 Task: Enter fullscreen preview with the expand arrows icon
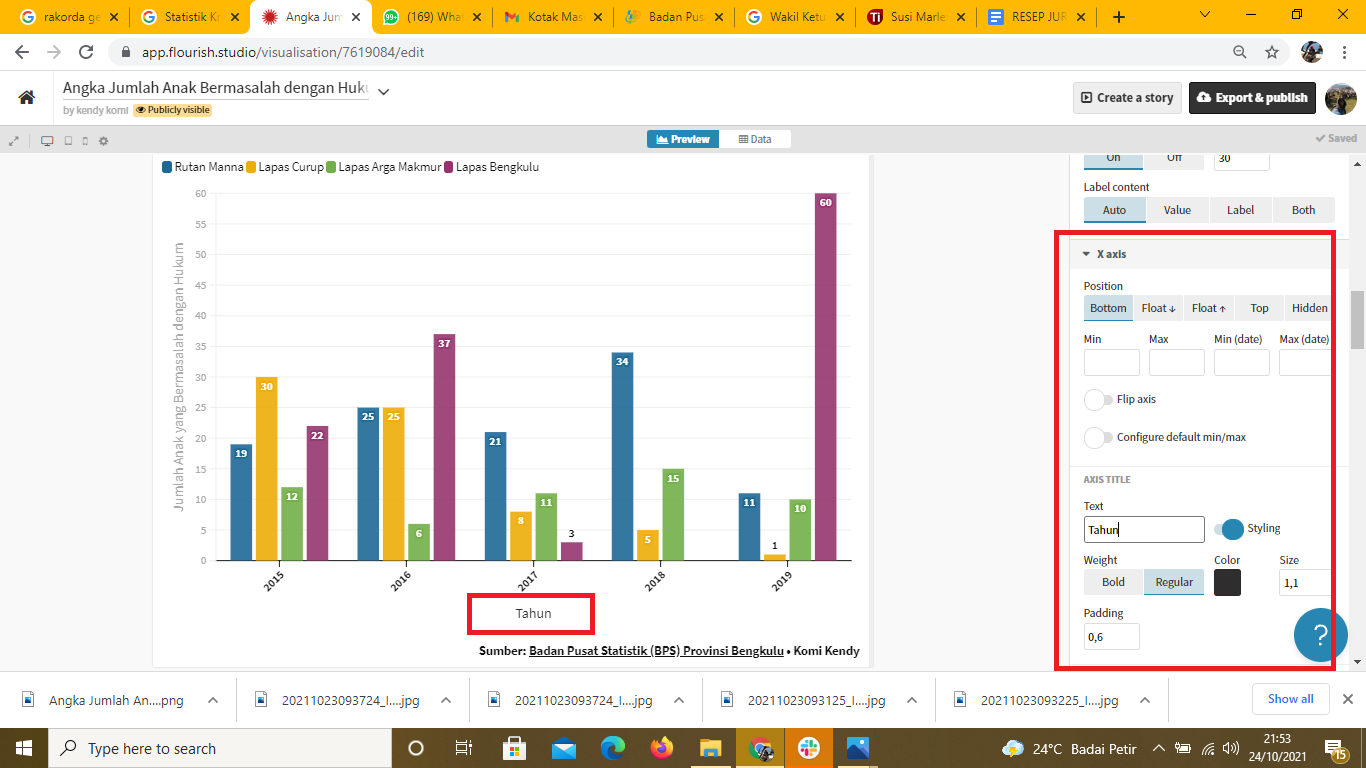tap(14, 141)
